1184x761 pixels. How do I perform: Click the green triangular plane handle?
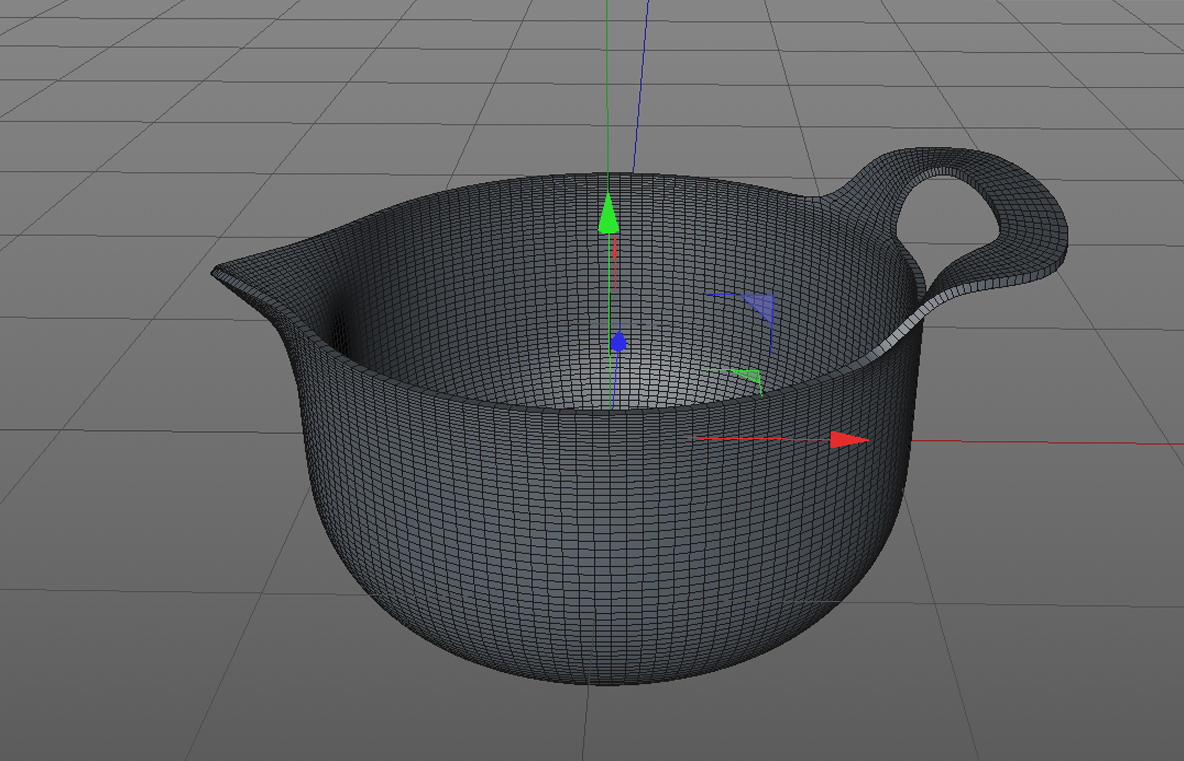click(x=748, y=377)
